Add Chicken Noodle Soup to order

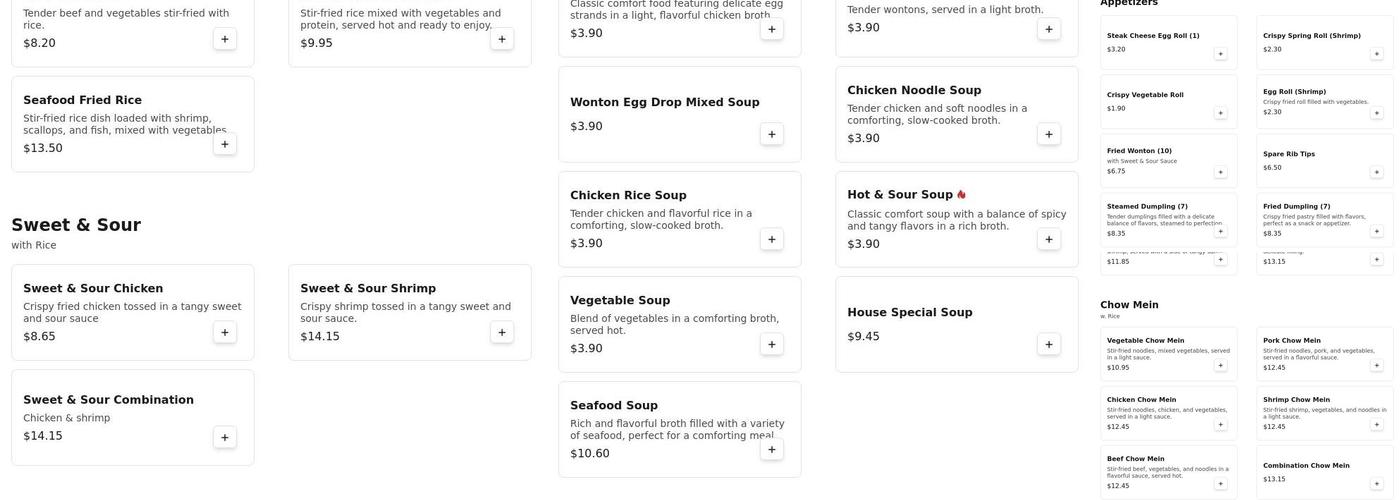point(1049,134)
